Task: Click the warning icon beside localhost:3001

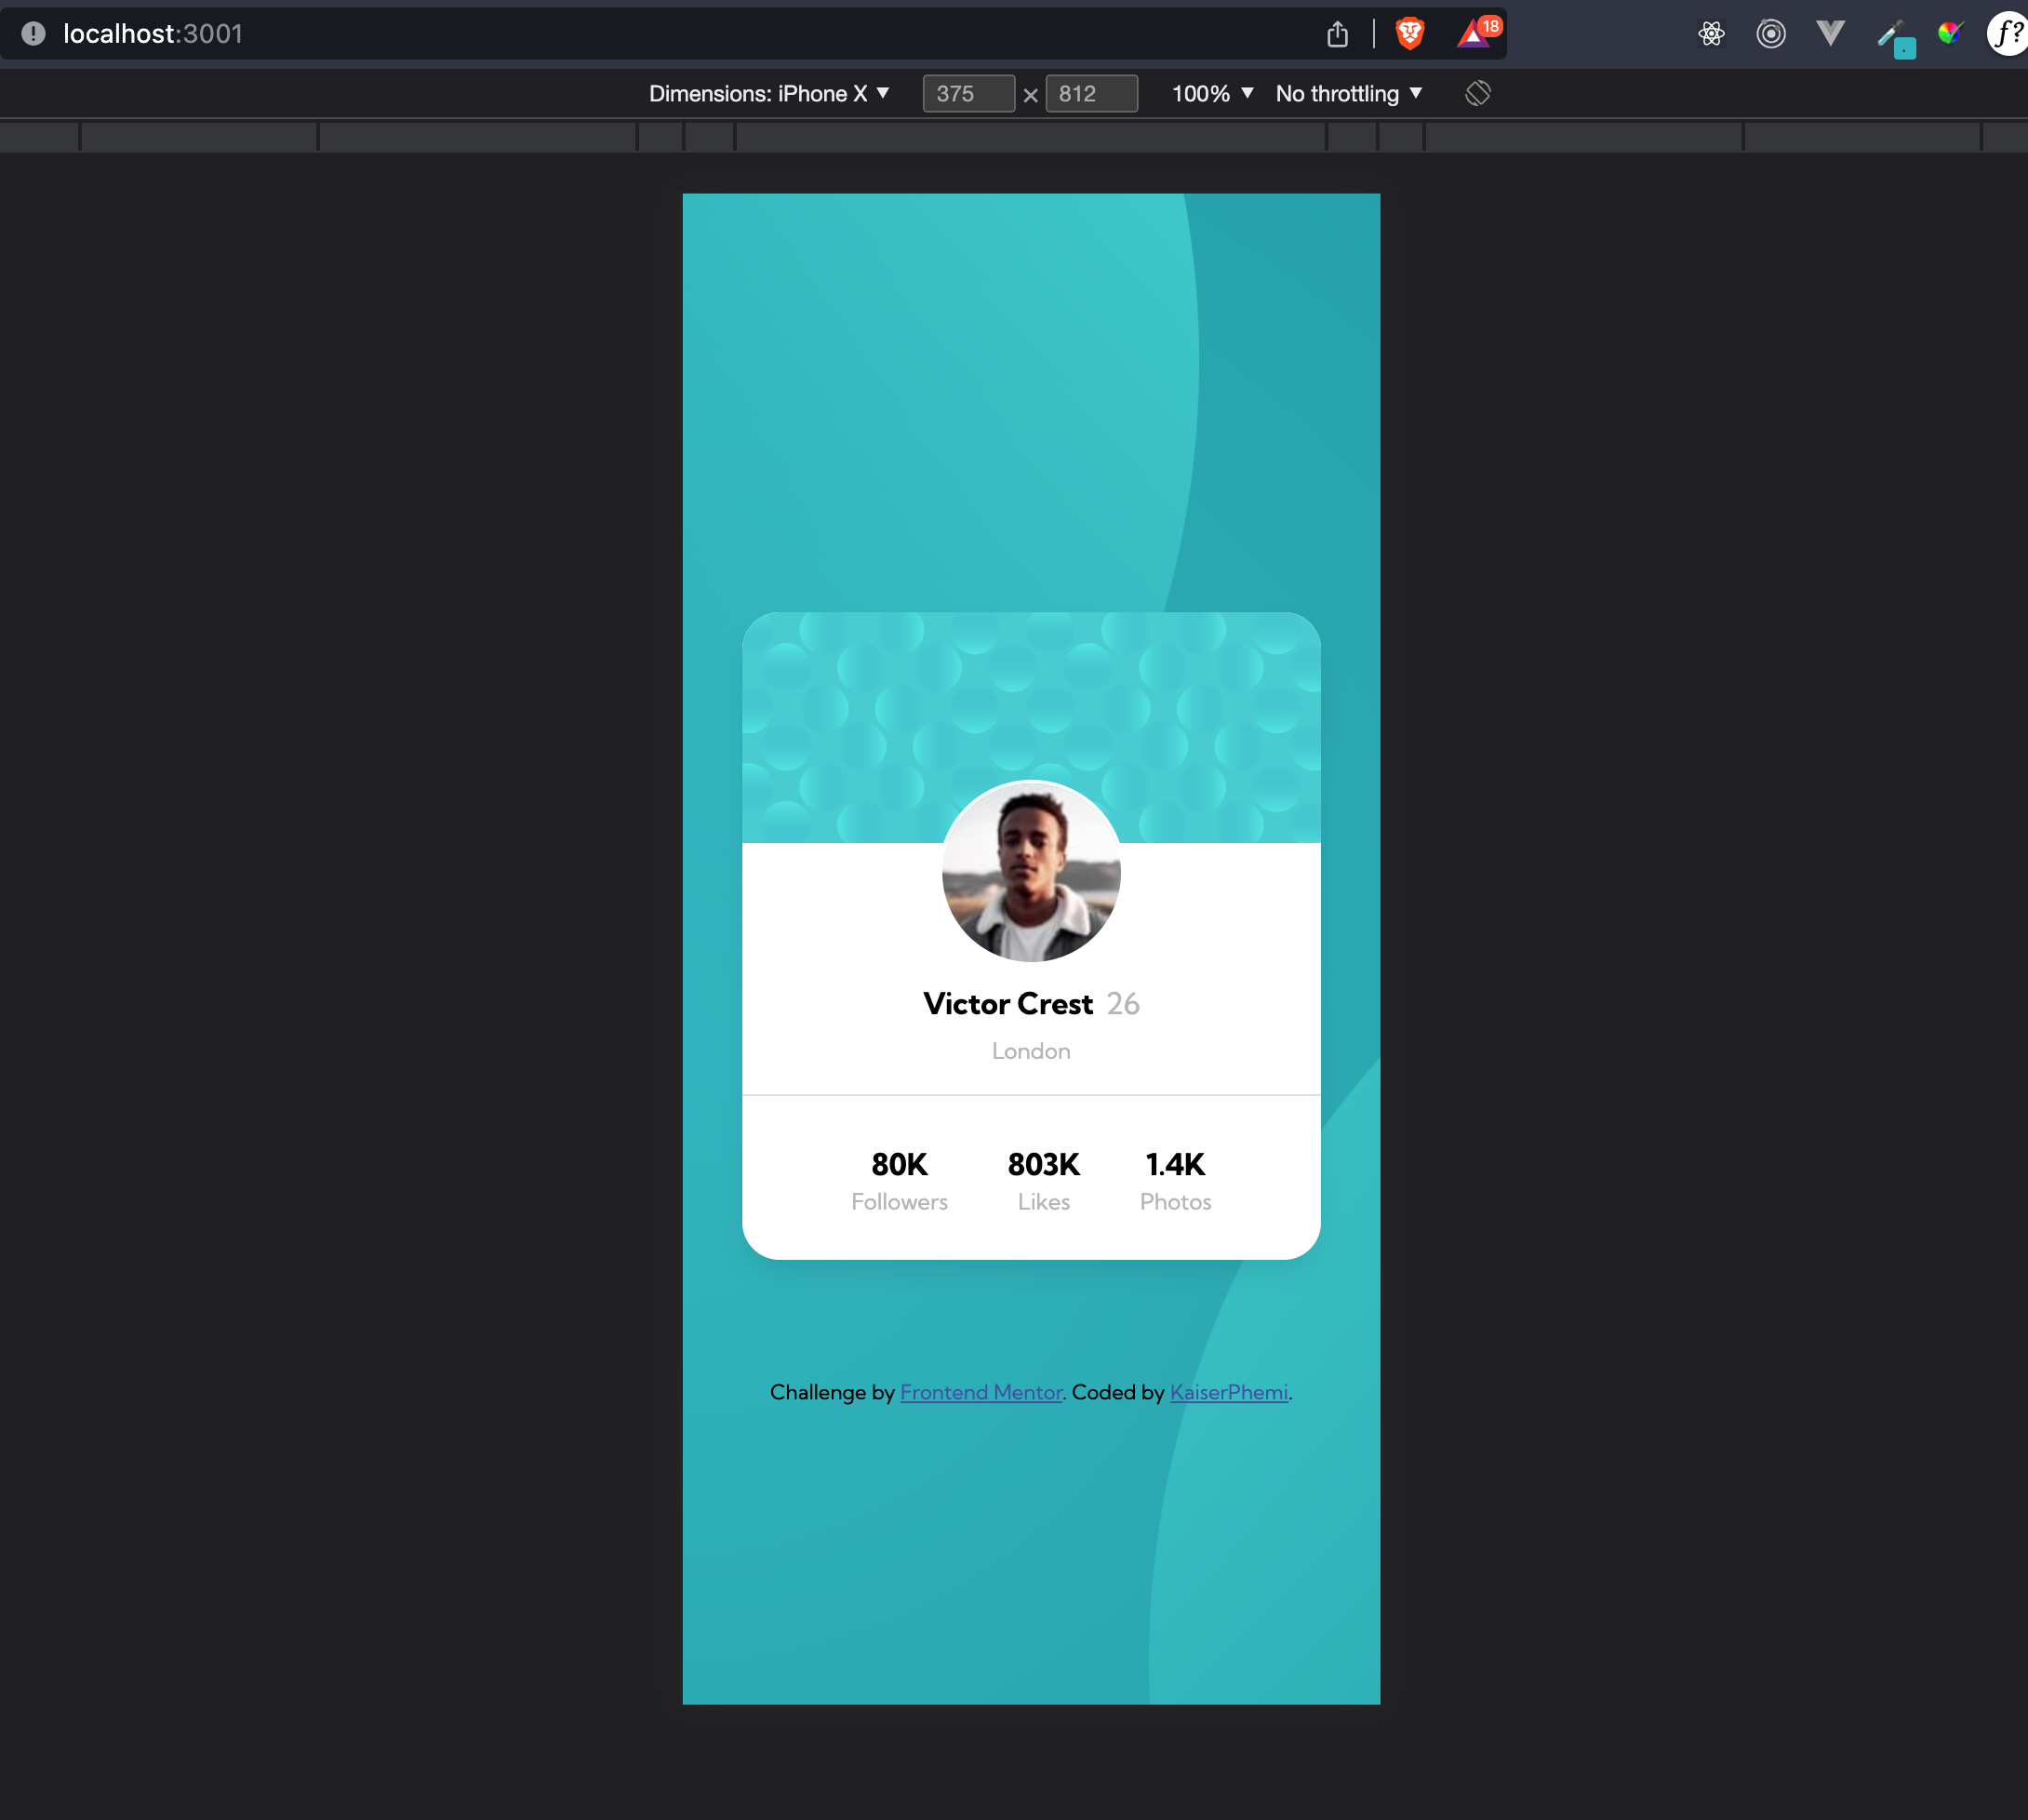Action: point(33,33)
